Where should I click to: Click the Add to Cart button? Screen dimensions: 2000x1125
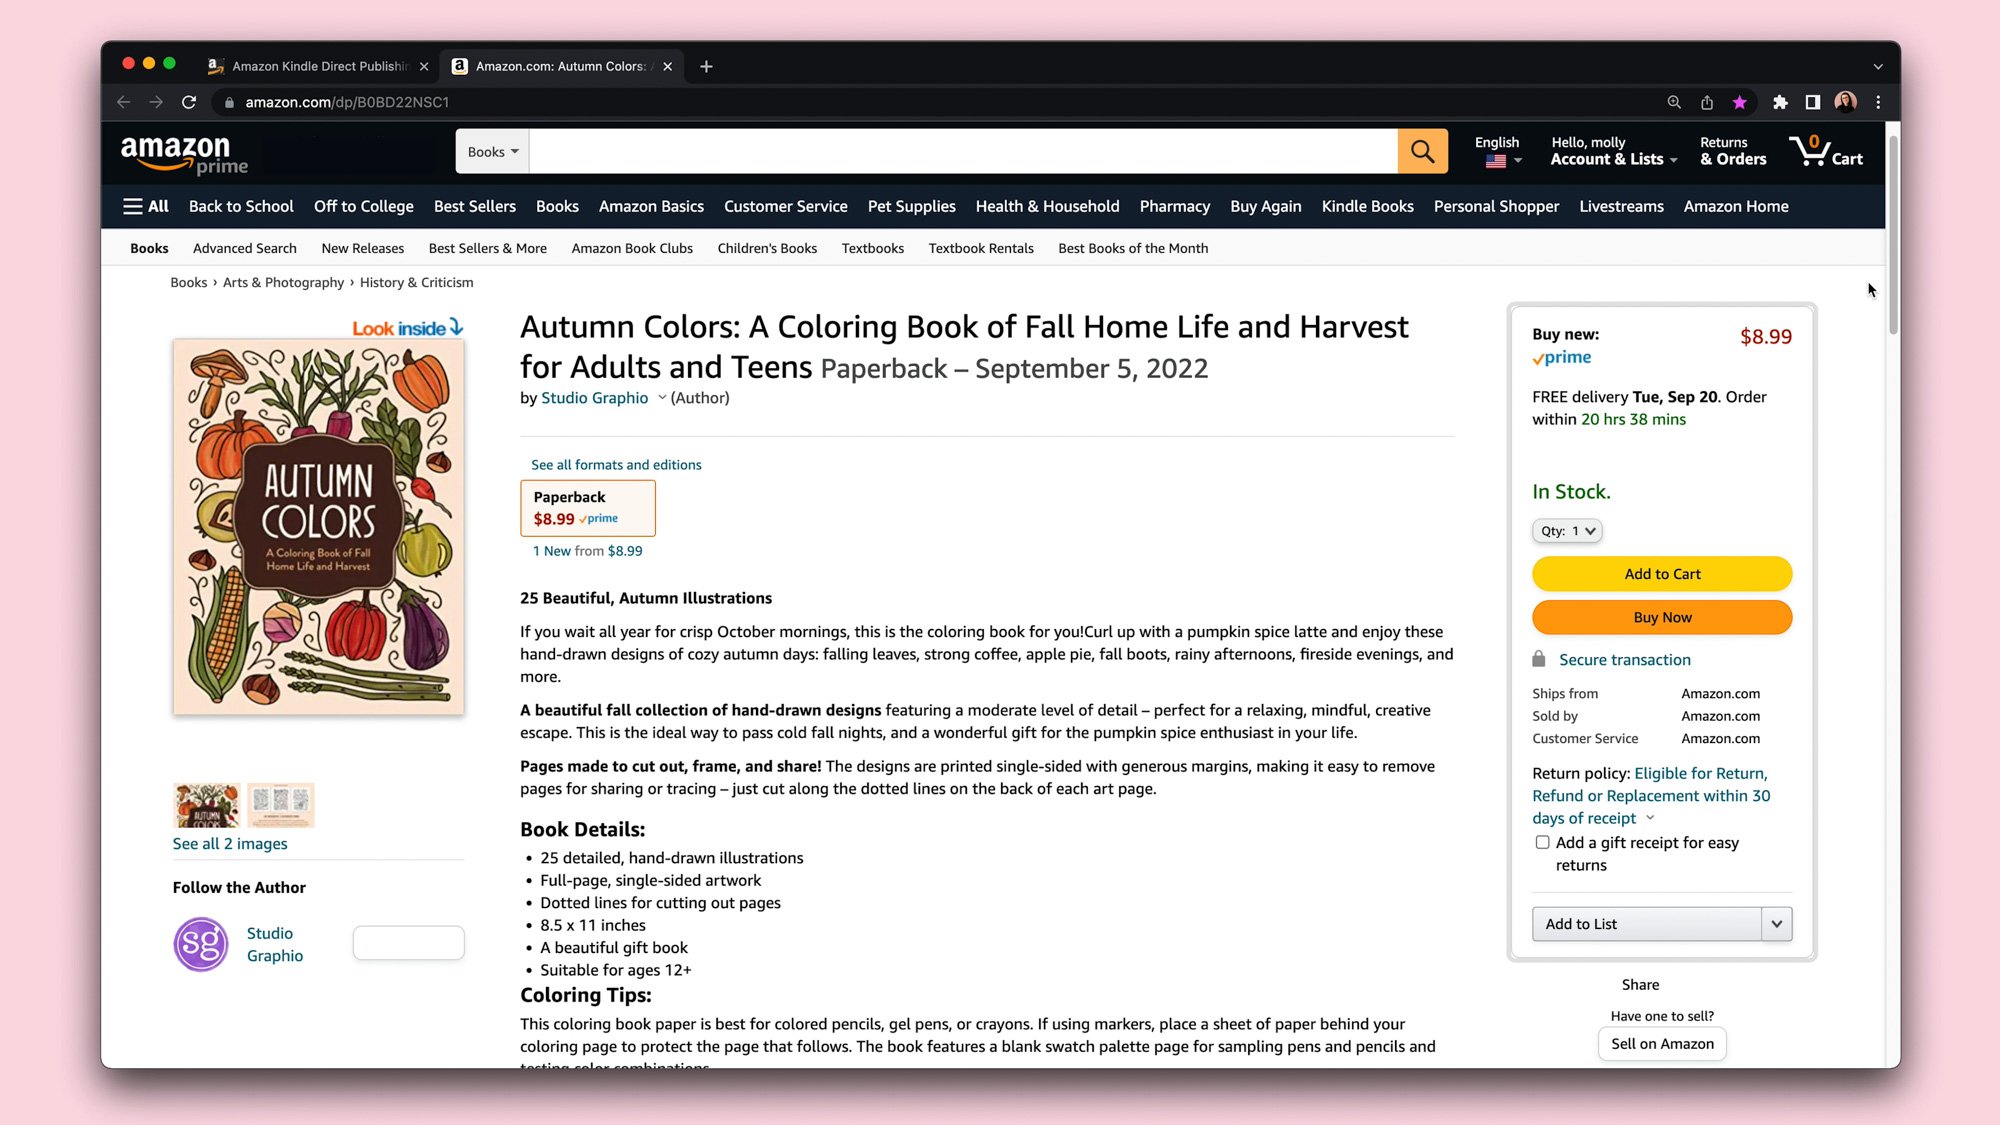click(x=1662, y=574)
